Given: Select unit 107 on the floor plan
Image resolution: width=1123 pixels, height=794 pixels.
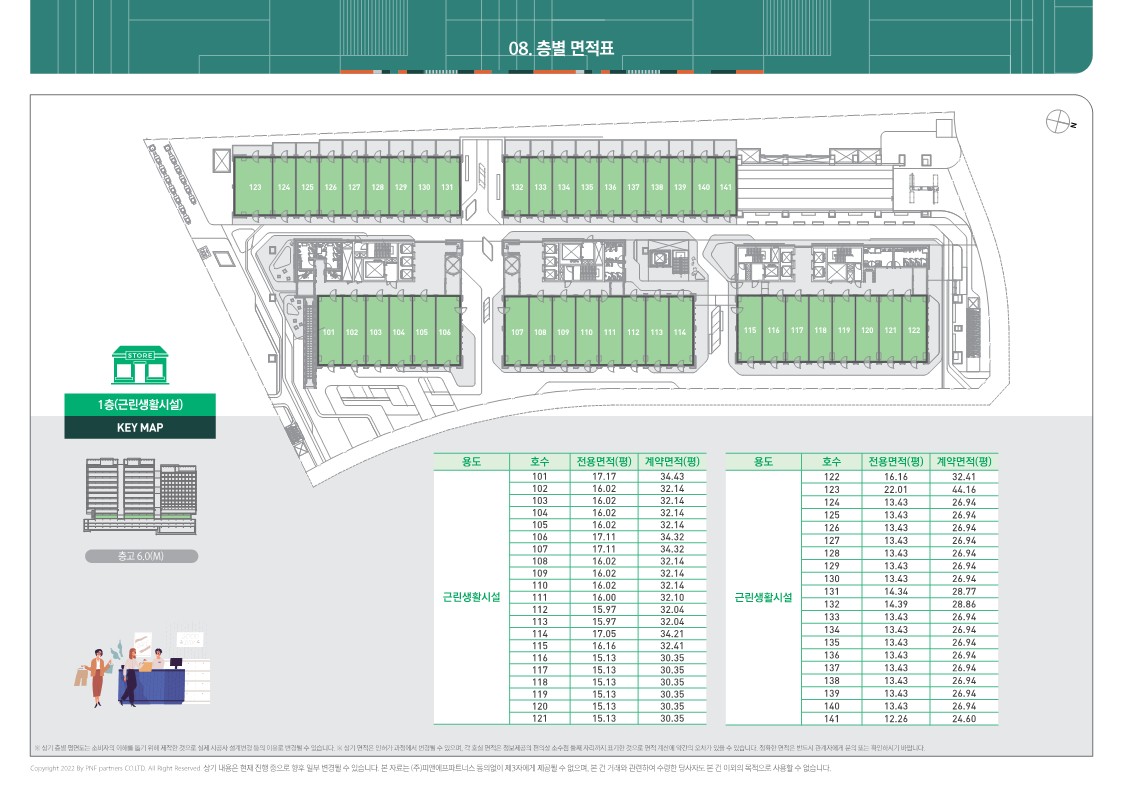Looking at the screenshot, I should click(x=516, y=332).
